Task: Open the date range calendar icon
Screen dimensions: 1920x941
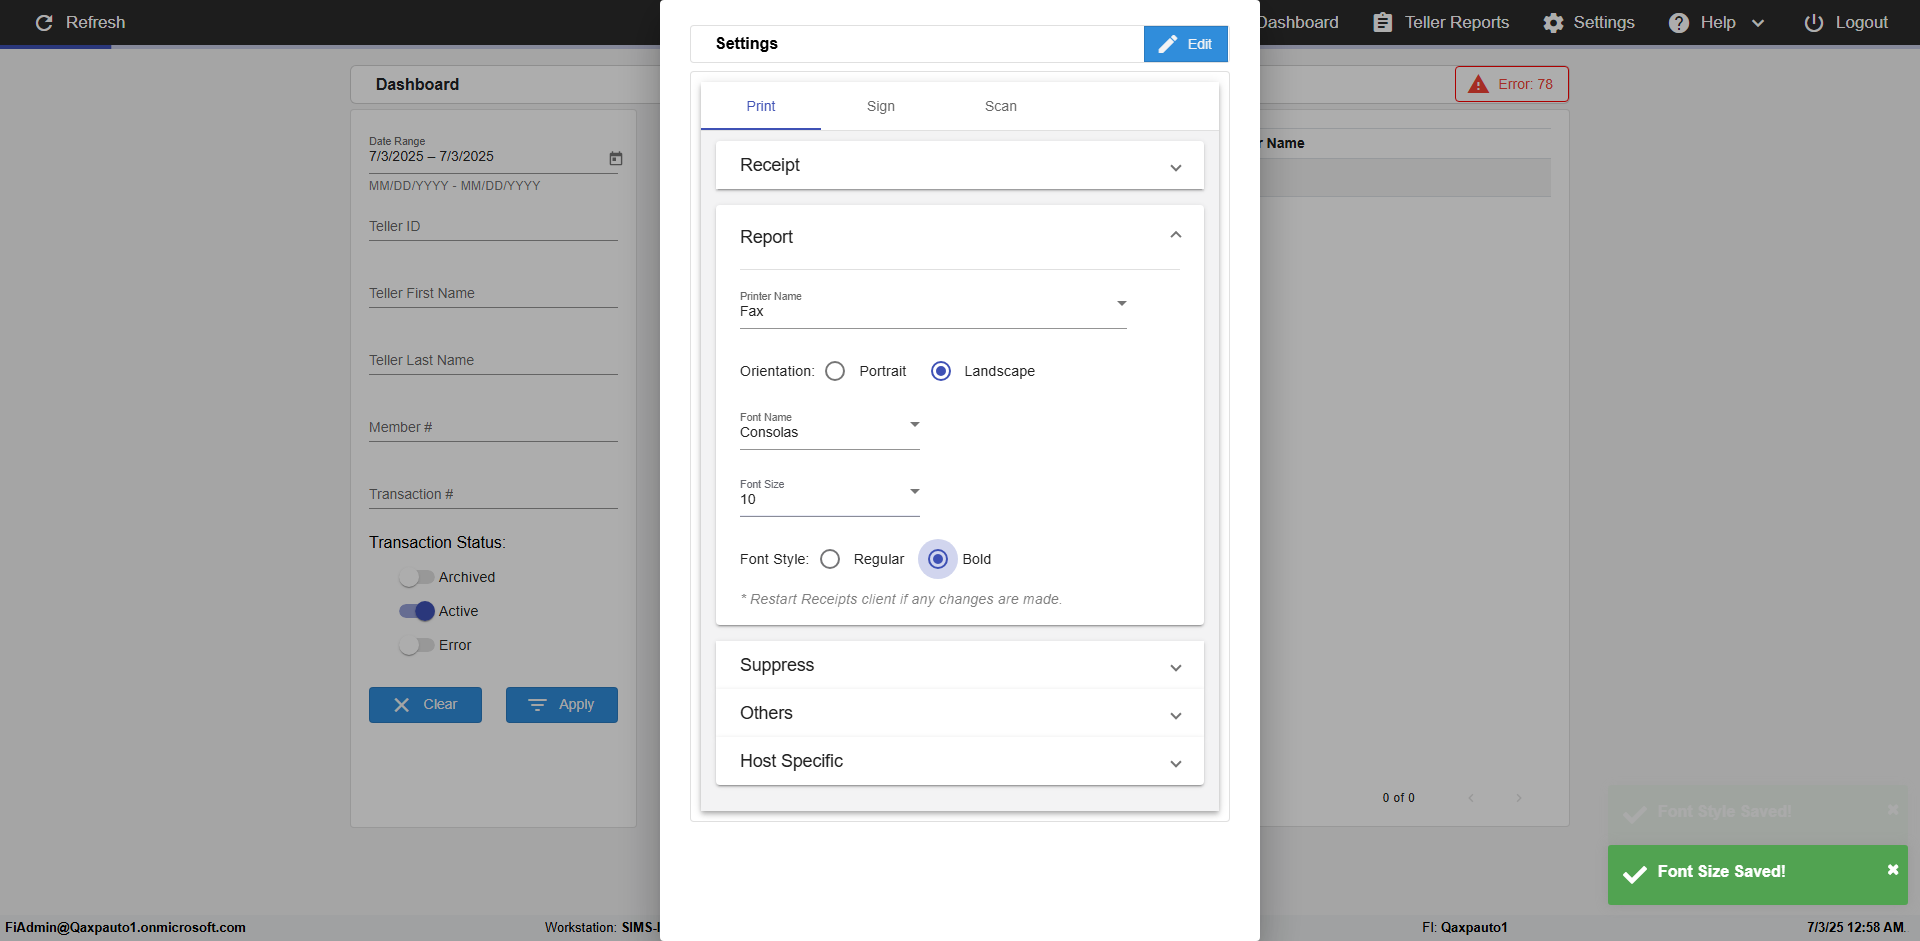Action: click(616, 158)
